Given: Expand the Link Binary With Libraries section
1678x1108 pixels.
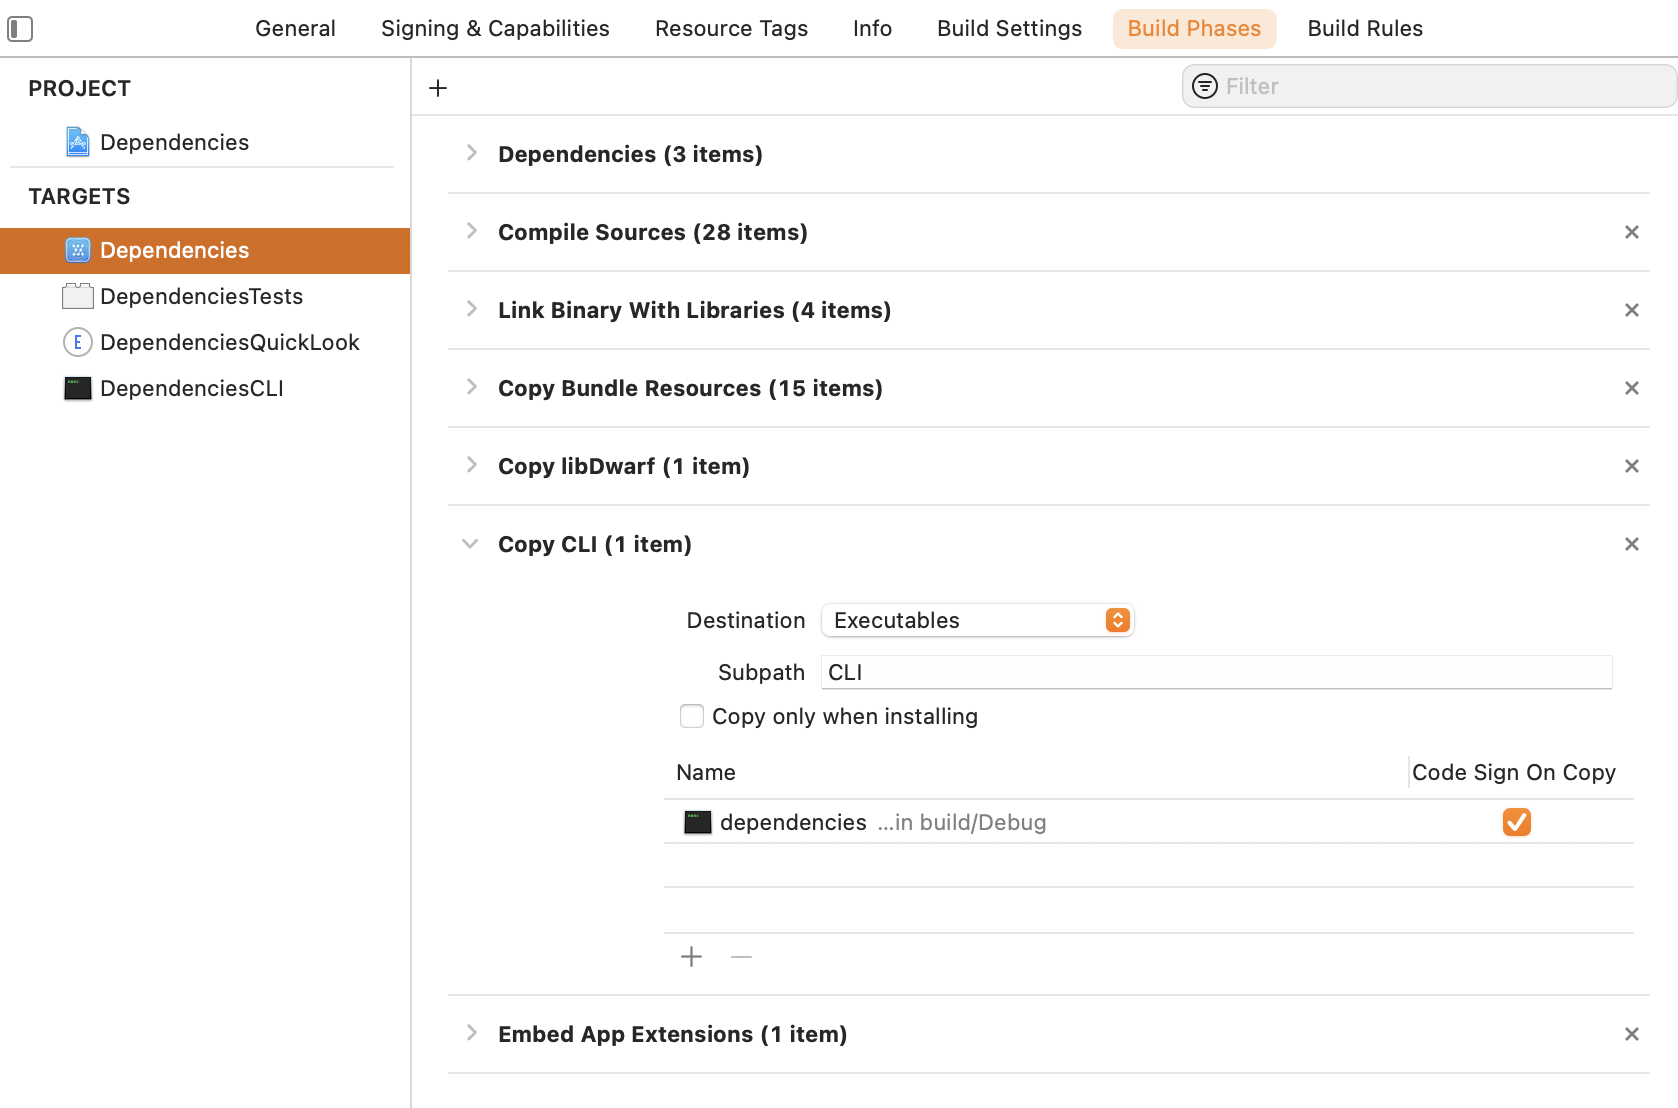Looking at the screenshot, I should click(x=471, y=310).
